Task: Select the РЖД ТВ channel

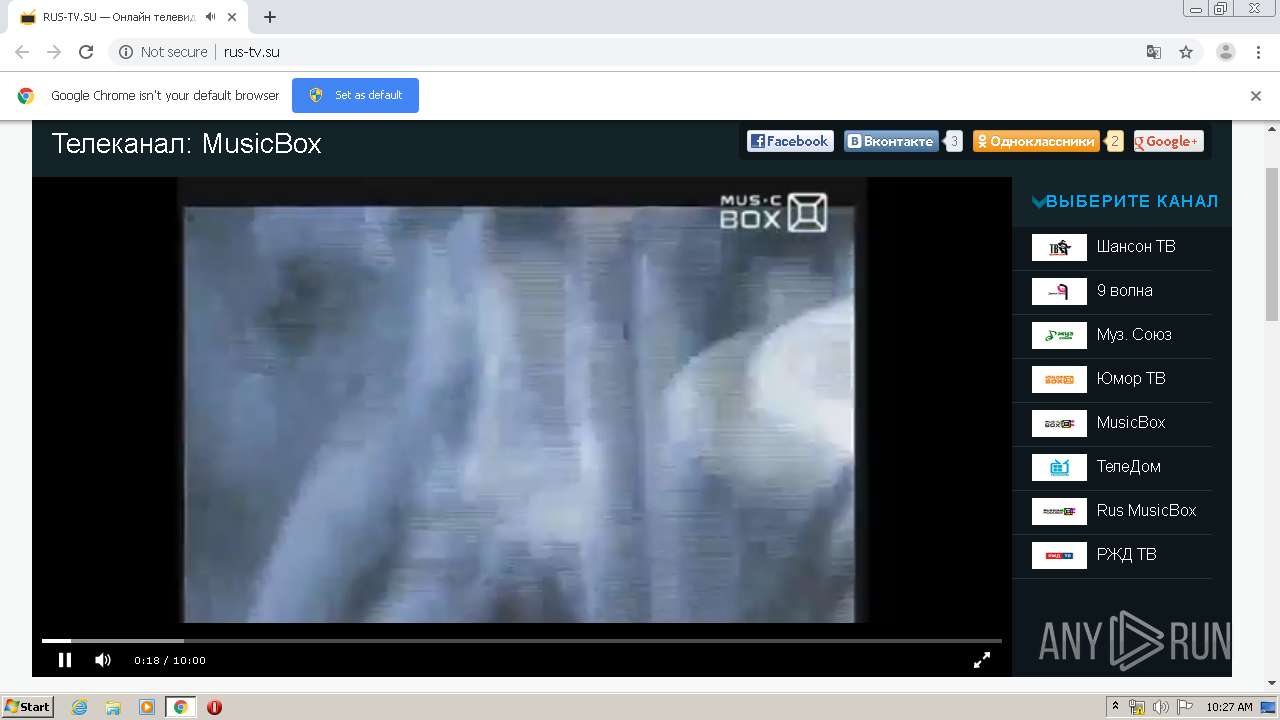Action: 1127,555
